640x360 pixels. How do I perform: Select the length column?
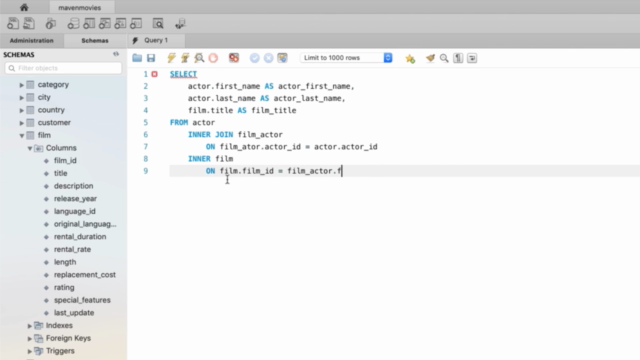pos(65,262)
